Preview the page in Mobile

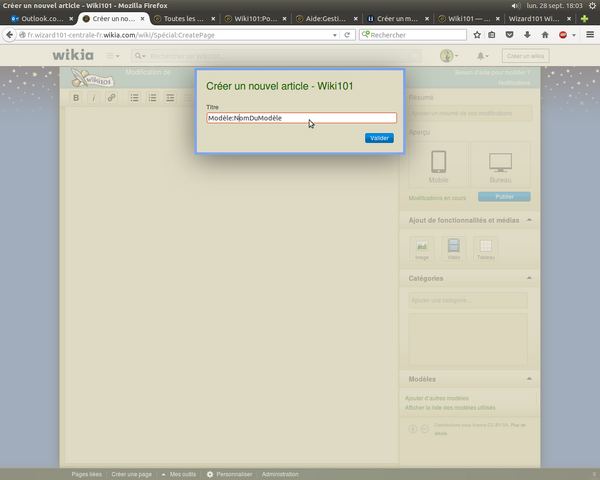(439, 165)
